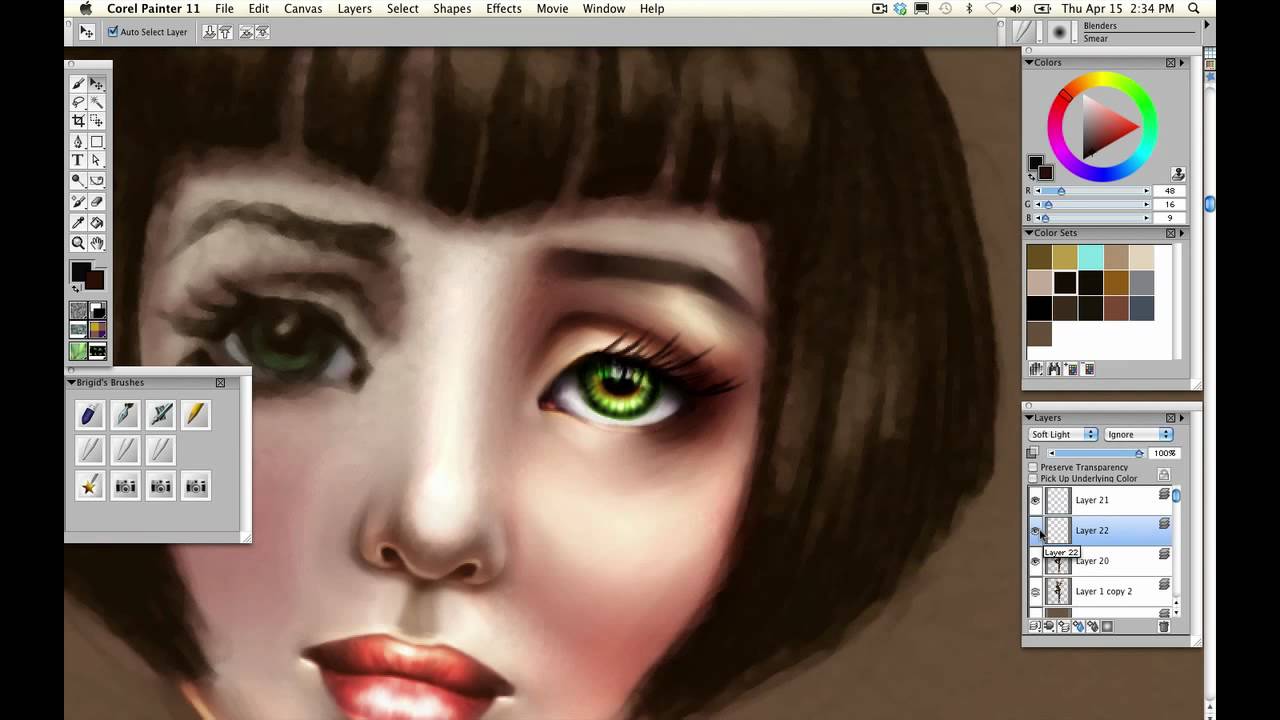
Task: Click the clone color stamp icon in Colors
Action: click(x=1178, y=174)
